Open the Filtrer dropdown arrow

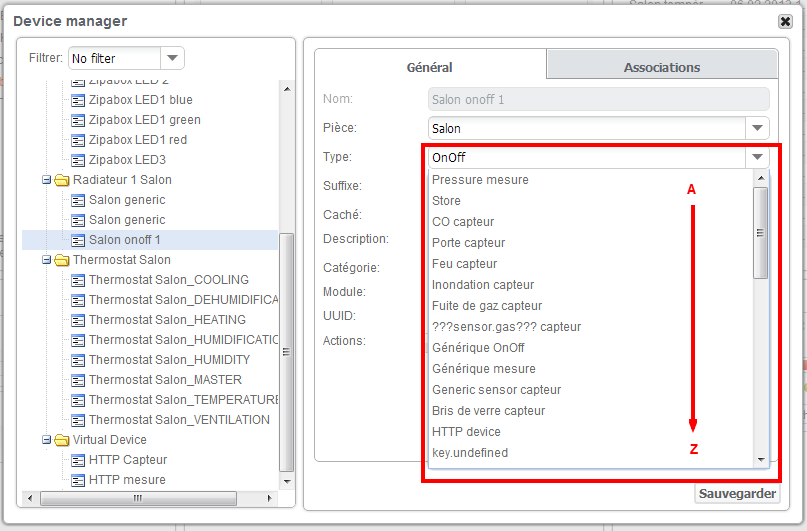172,58
